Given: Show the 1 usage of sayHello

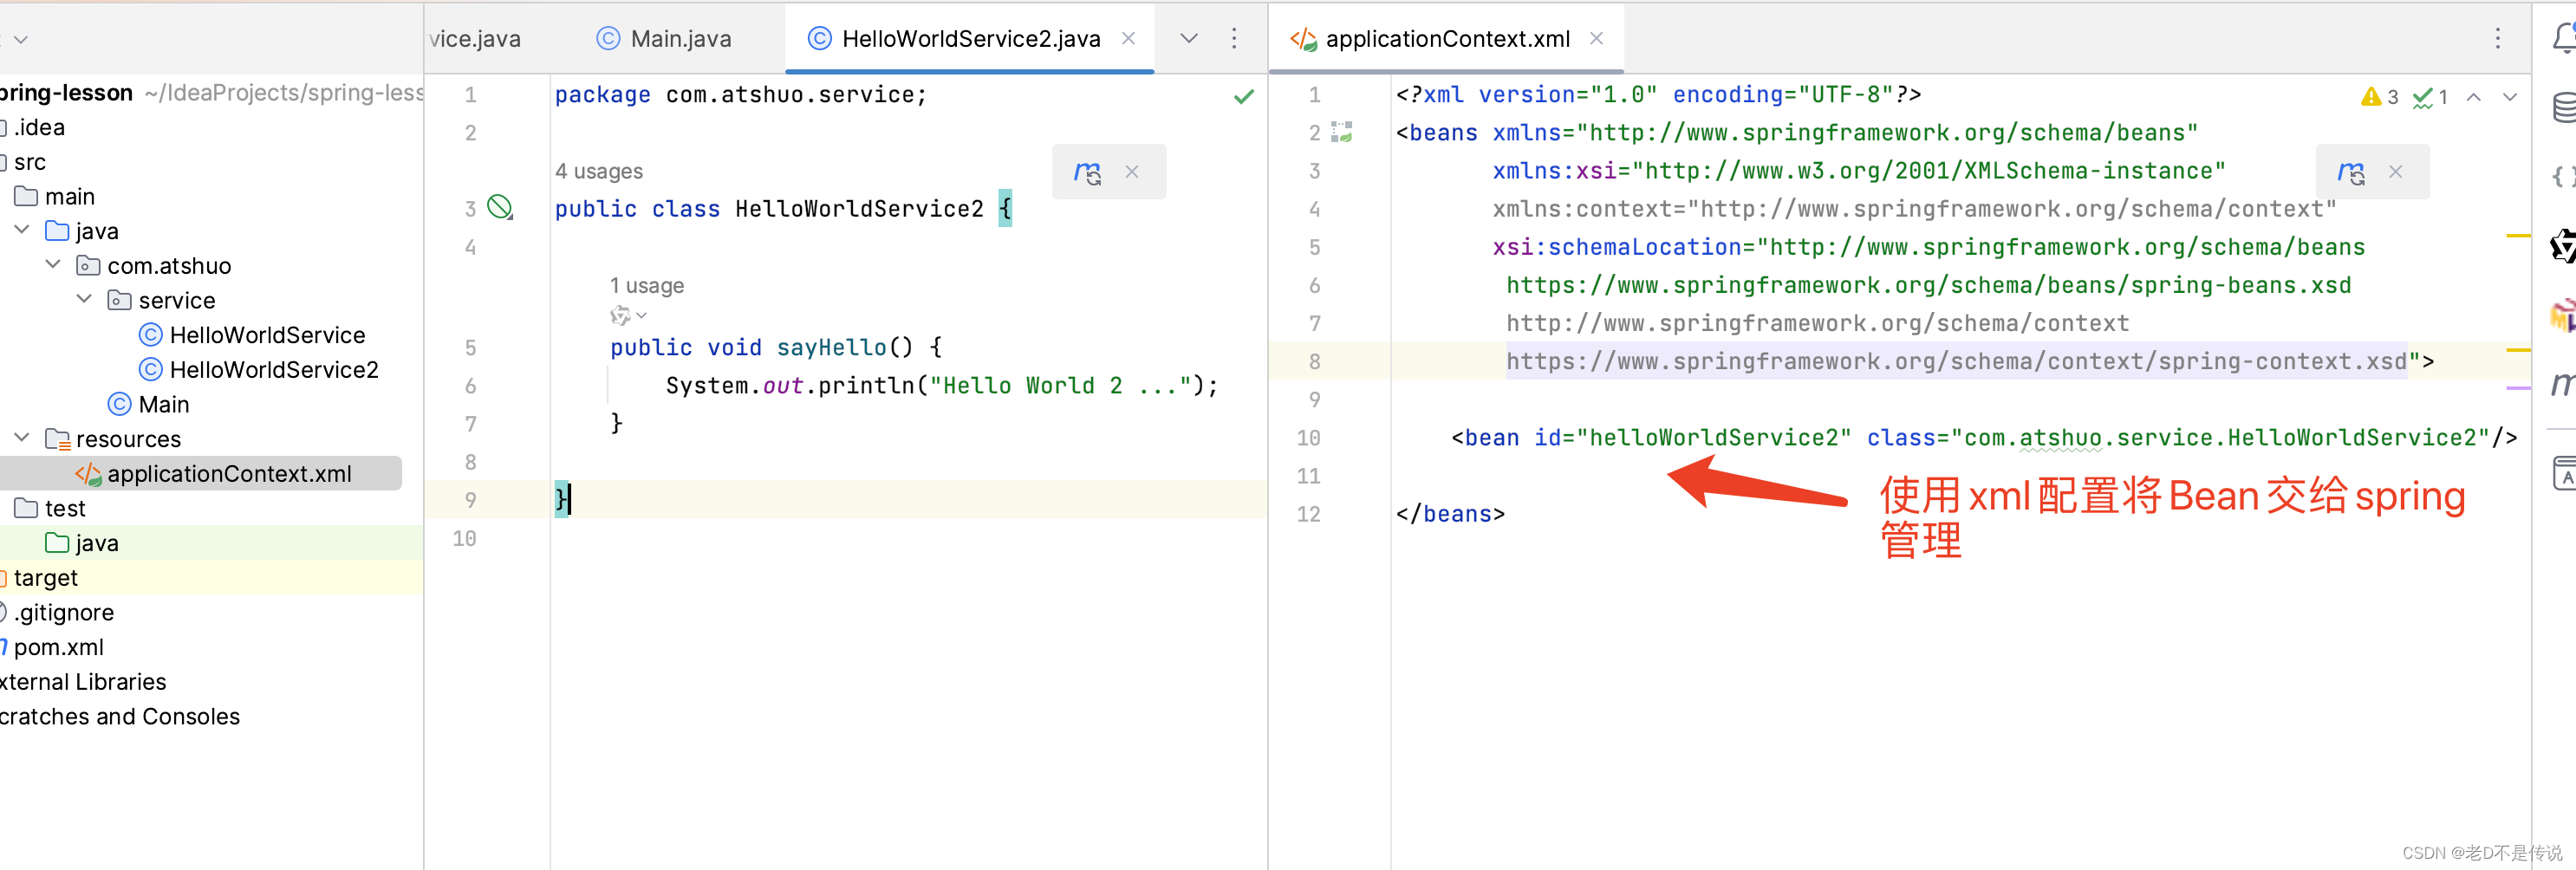Looking at the screenshot, I should (647, 285).
